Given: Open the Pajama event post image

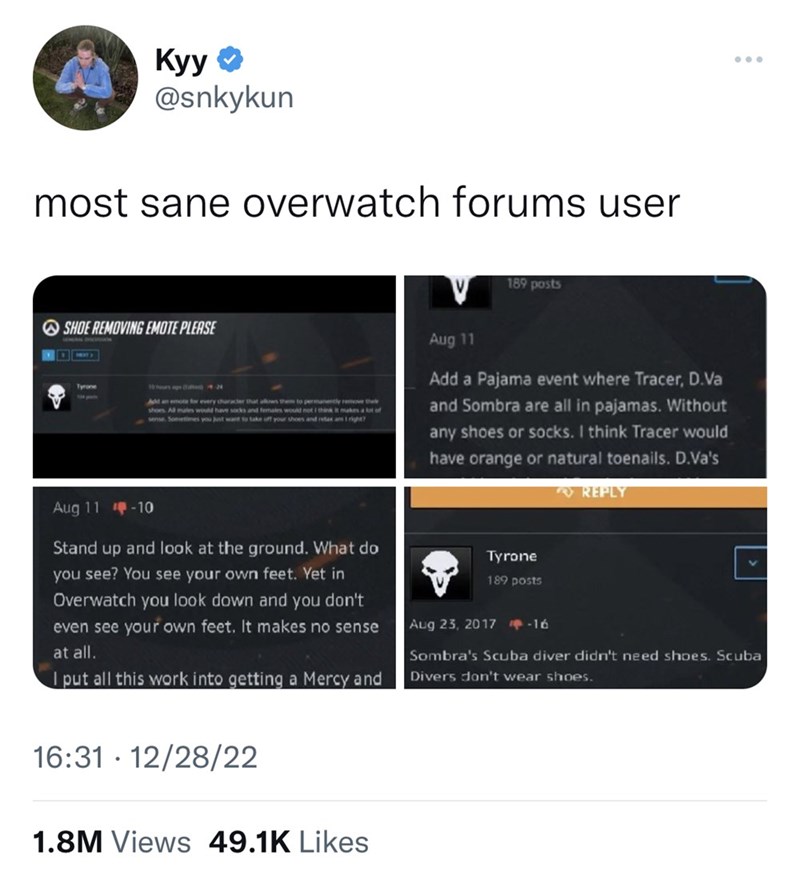Looking at the screenshot, I should pos(585,377).
